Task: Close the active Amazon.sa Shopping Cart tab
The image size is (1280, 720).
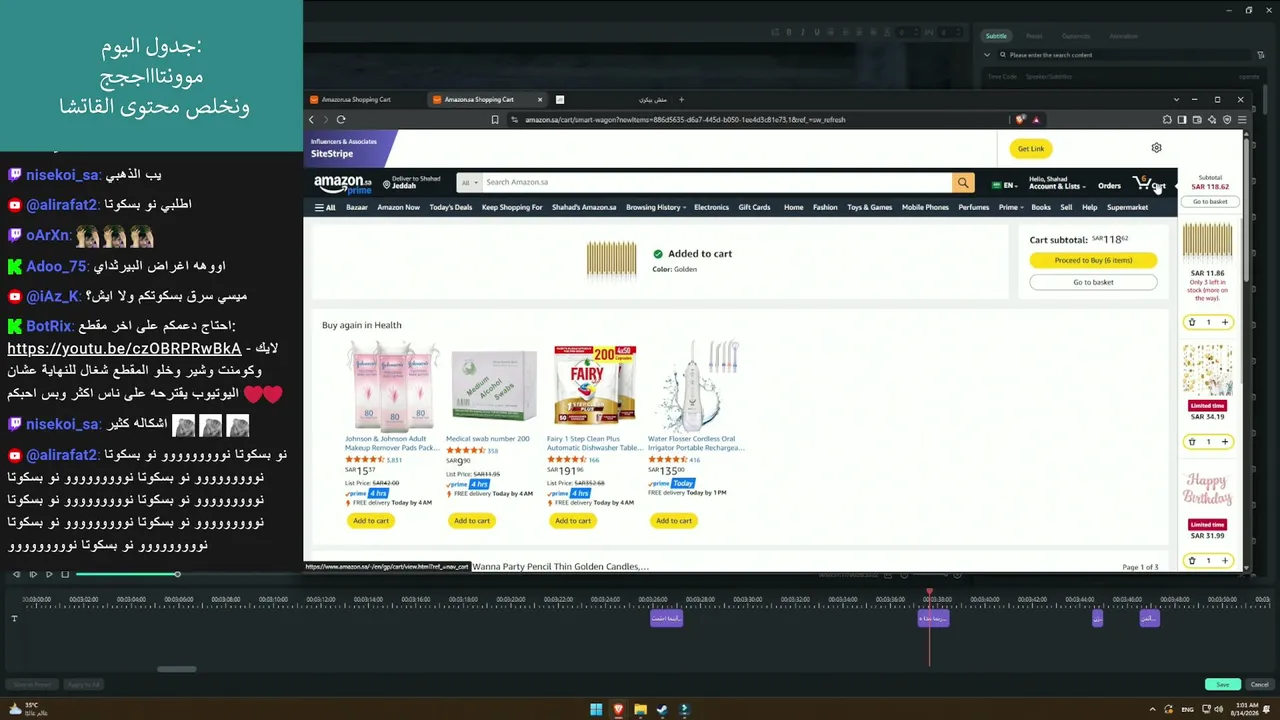Action: [x=540, y=99]
